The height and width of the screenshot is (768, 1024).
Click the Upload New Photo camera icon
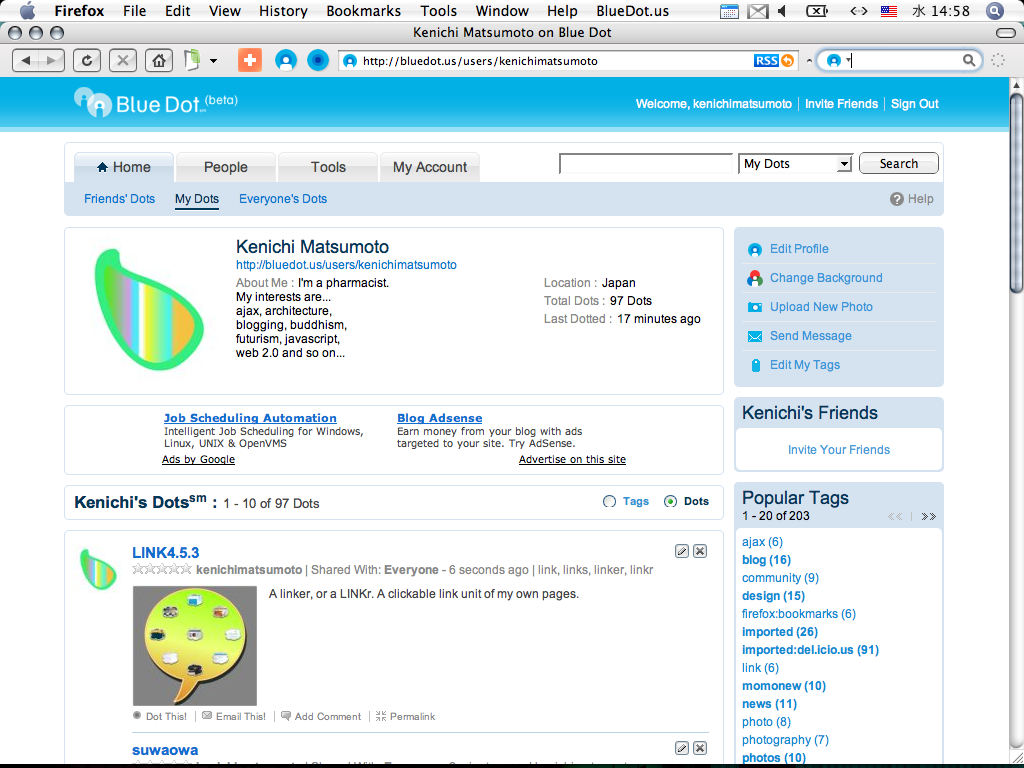click(x=755, y=307)
